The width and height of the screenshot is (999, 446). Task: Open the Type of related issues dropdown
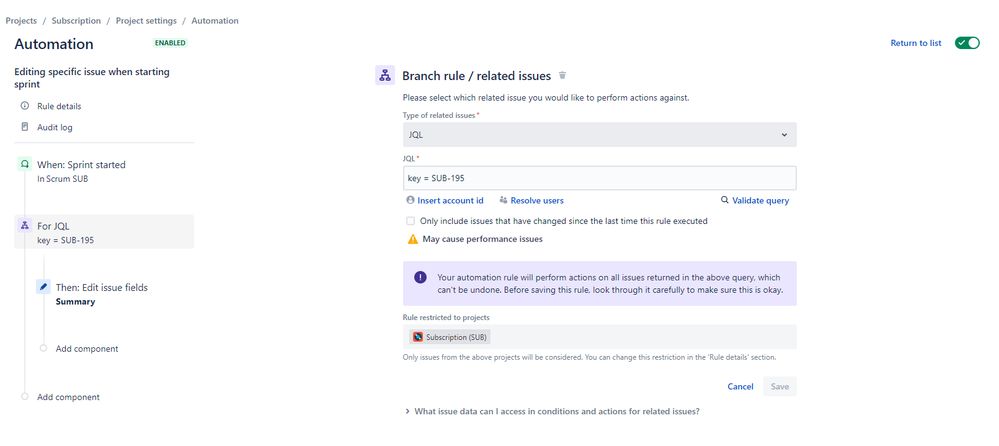coord(600,134)
